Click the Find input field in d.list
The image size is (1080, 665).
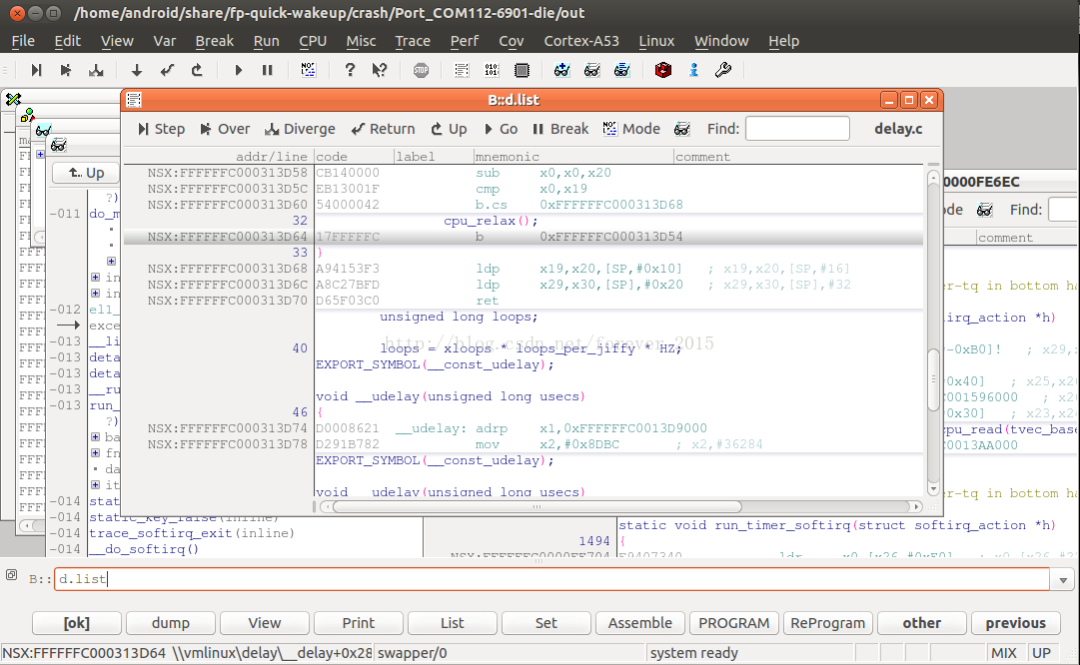[798, 129]
